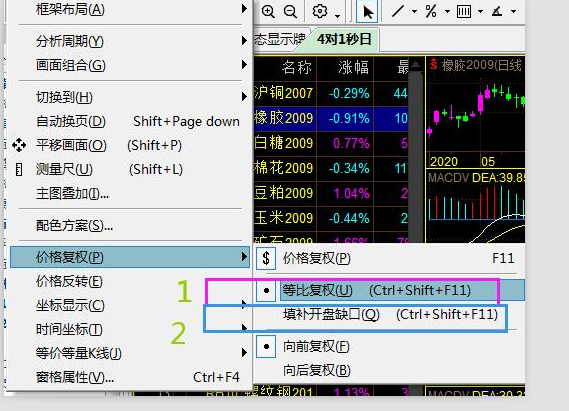Click the MACDV DEA:39.8 indicator label
Viewport: 569px width, 411px height.
(476, 178)
